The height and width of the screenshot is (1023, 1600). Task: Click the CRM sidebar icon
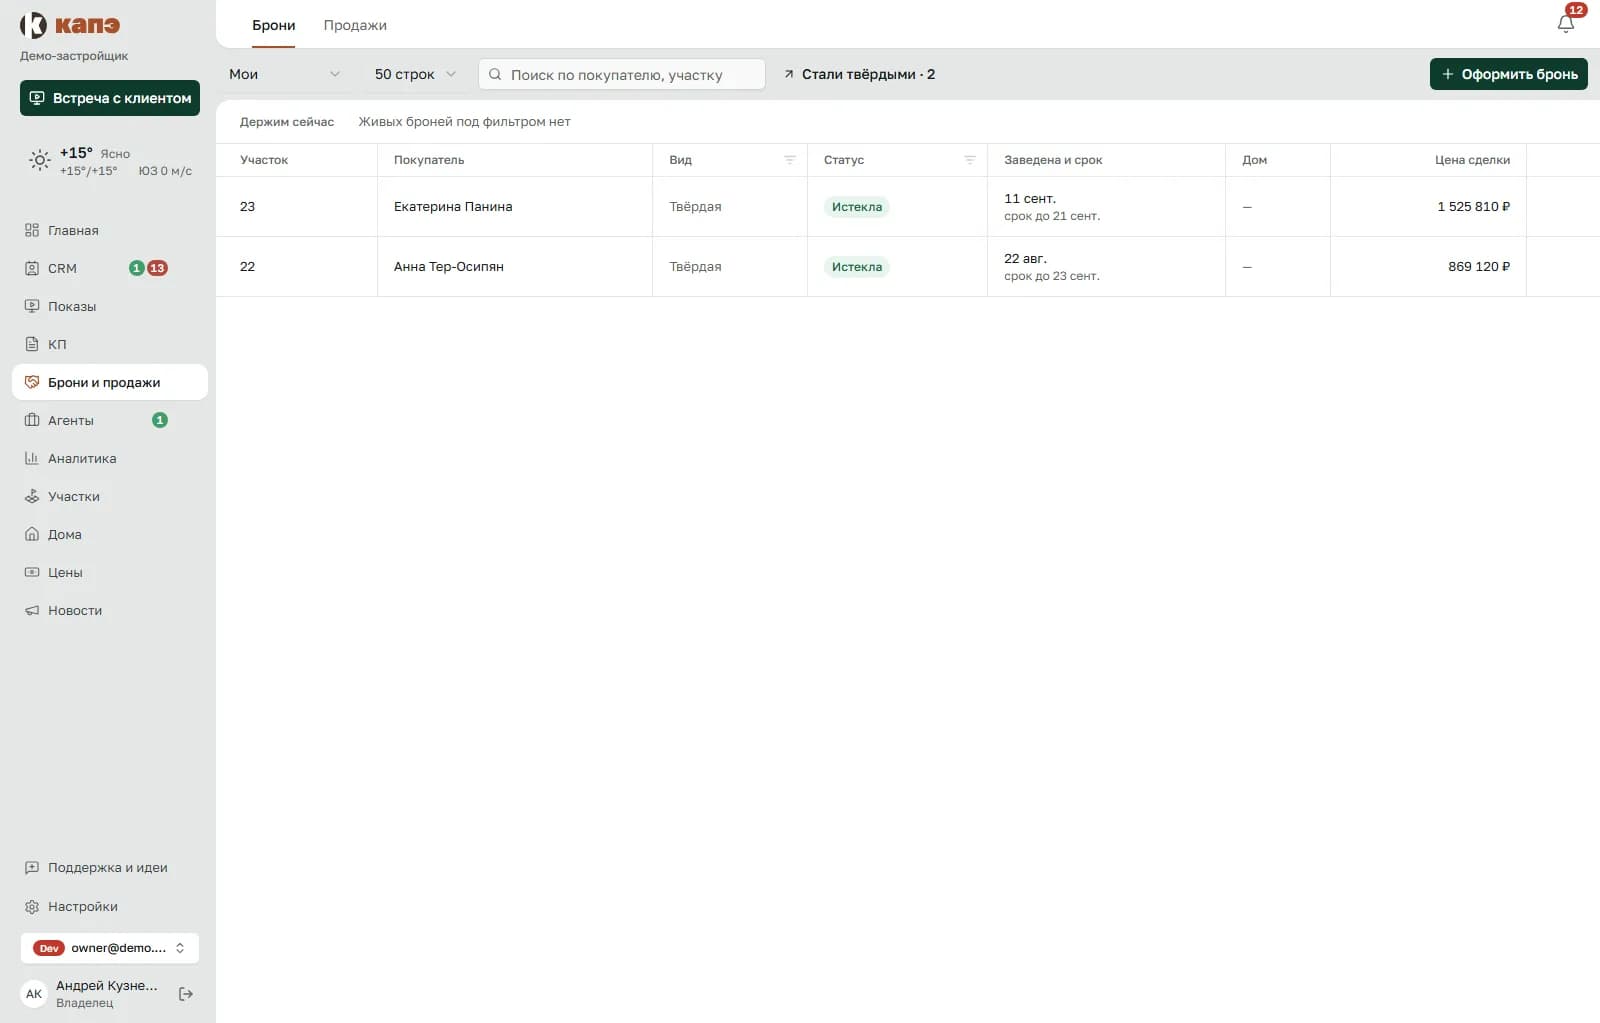pyautogui.click(x=32, y=268)
